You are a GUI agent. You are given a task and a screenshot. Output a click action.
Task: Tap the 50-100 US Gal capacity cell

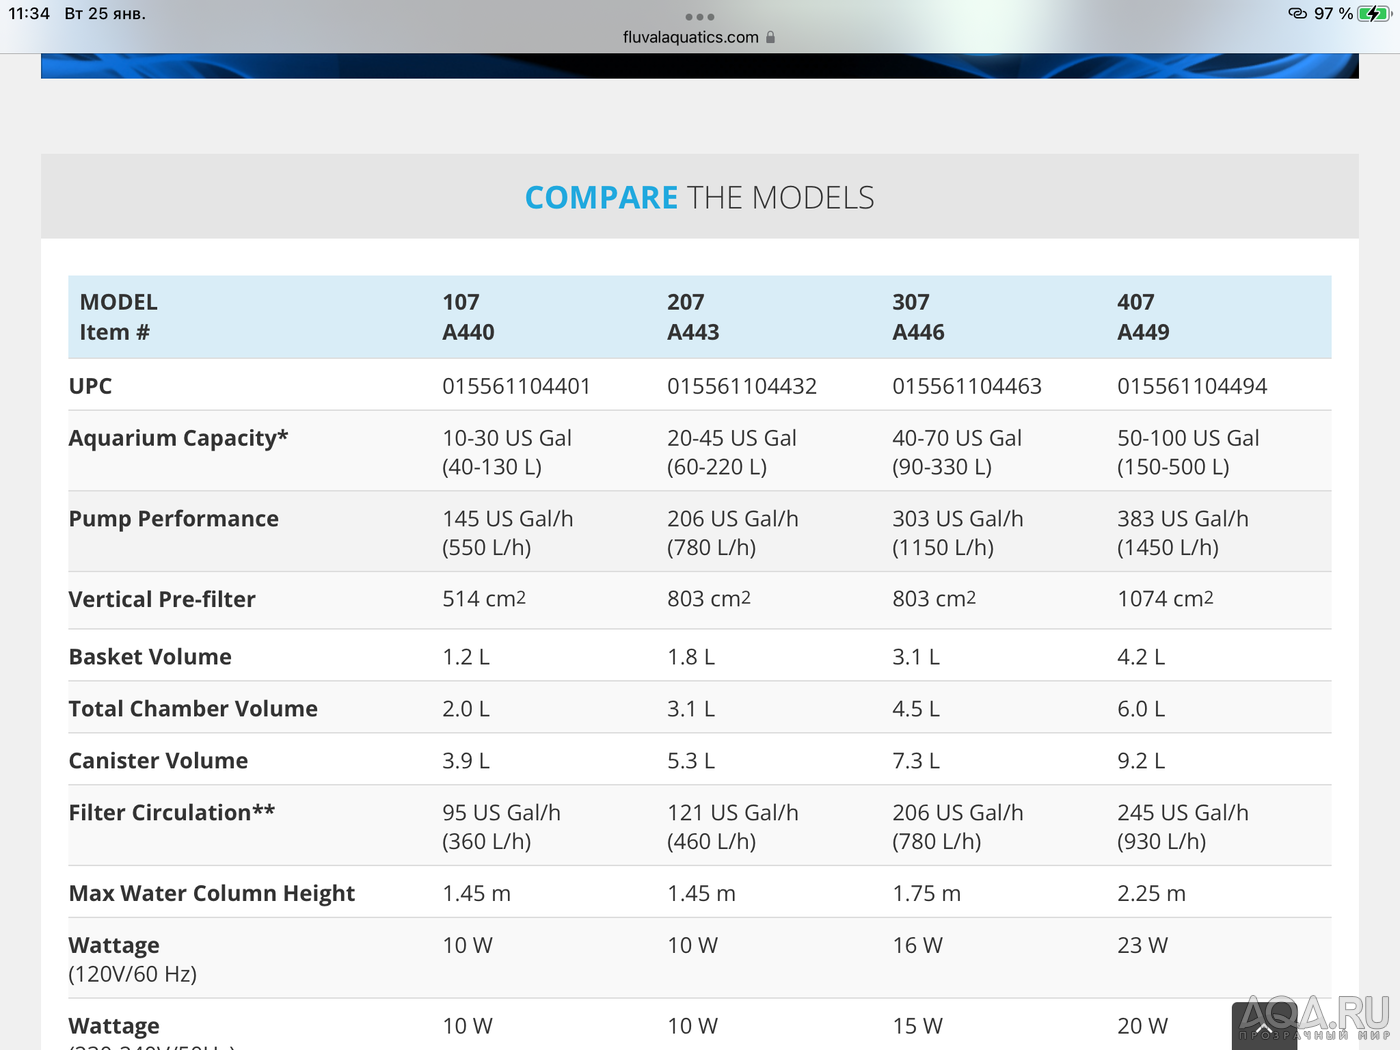point(1188,452)
